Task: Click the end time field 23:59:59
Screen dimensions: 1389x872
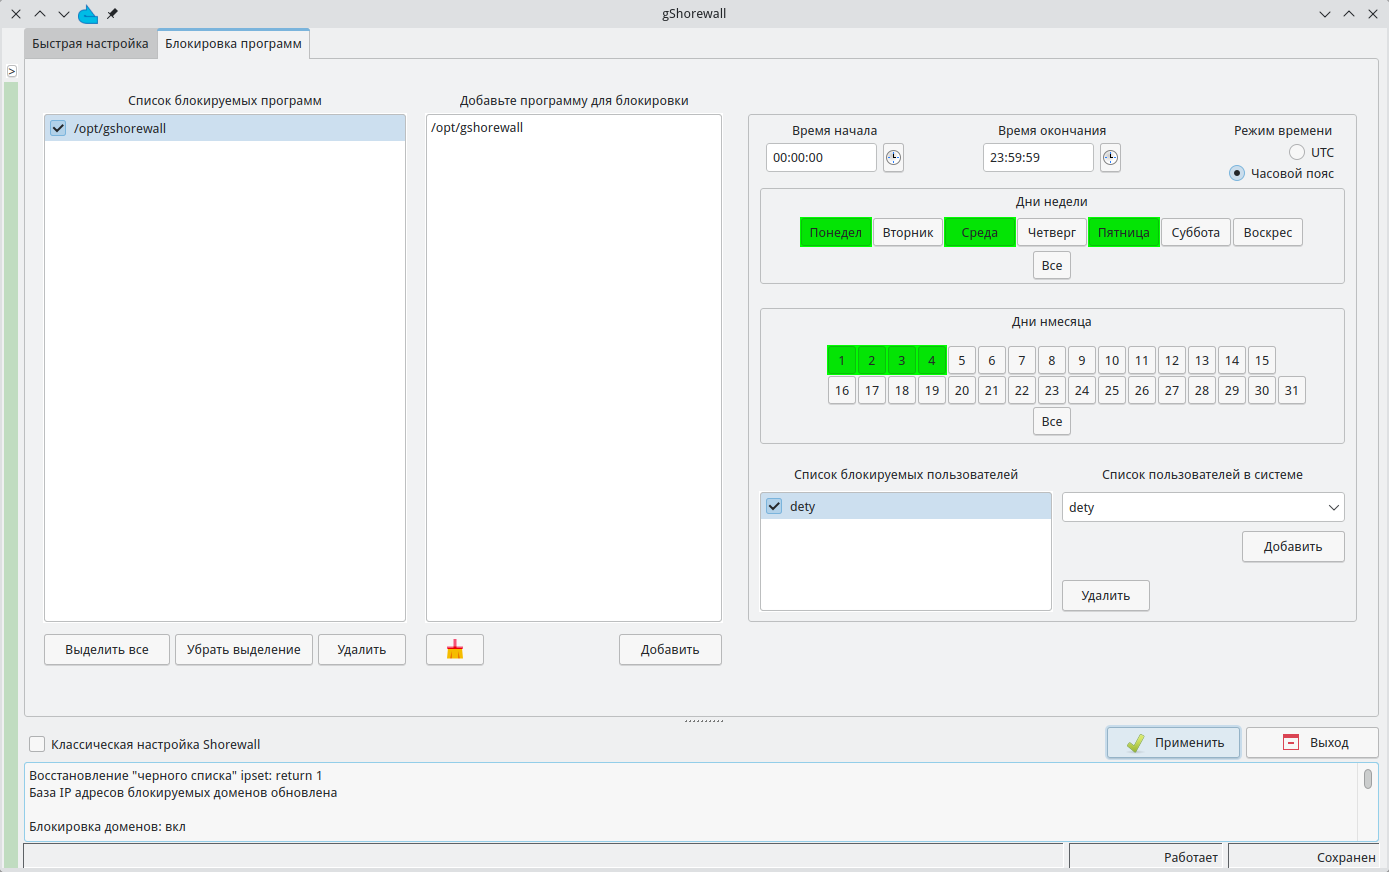Action: [1038, 158]
